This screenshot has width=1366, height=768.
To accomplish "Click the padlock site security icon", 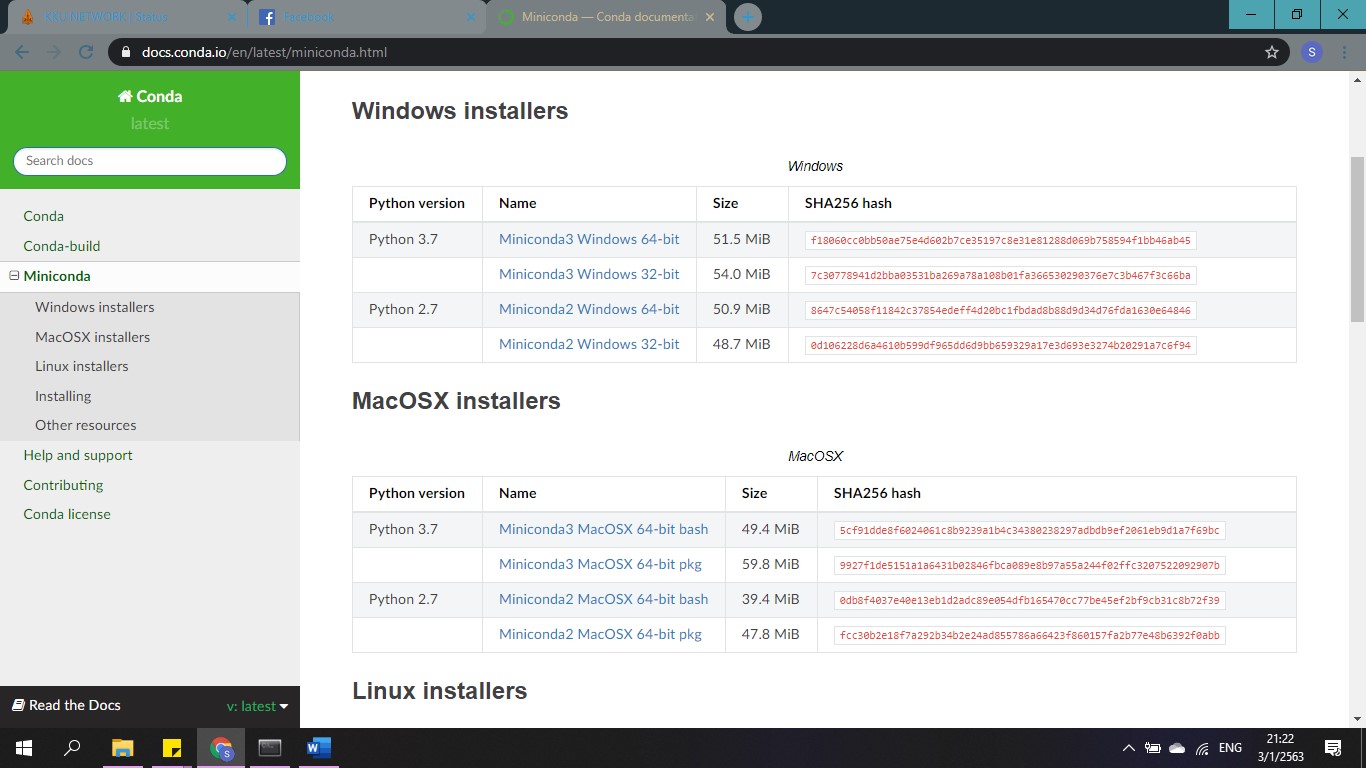I will pyautogui.click(x=126, y=52).
